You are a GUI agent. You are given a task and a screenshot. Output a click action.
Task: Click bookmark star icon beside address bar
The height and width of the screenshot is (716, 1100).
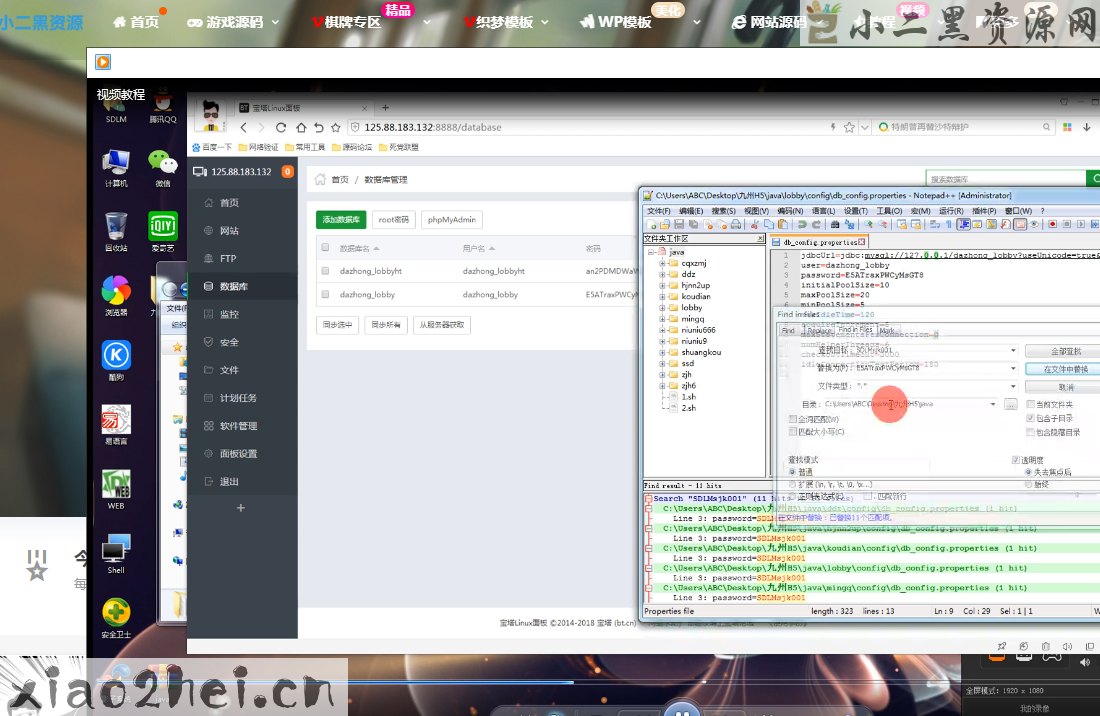[x=335, y=128]
